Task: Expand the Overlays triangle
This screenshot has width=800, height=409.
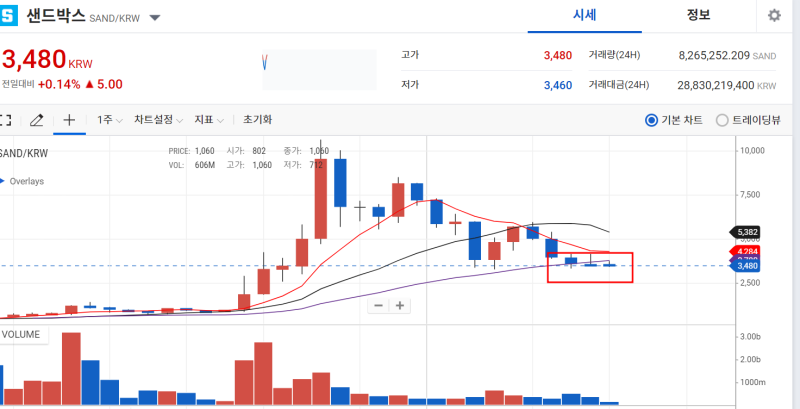Action: click(x=2, y=181)
